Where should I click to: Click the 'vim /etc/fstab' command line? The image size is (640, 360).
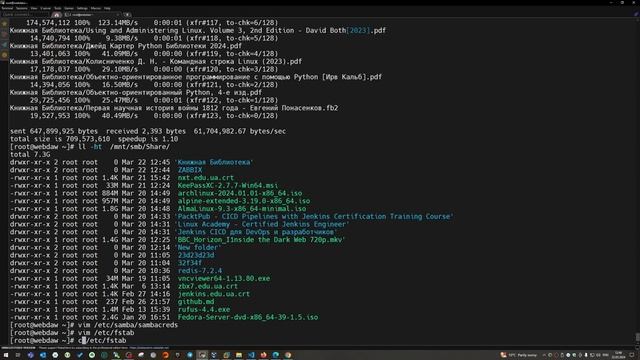tap(106, 333)
